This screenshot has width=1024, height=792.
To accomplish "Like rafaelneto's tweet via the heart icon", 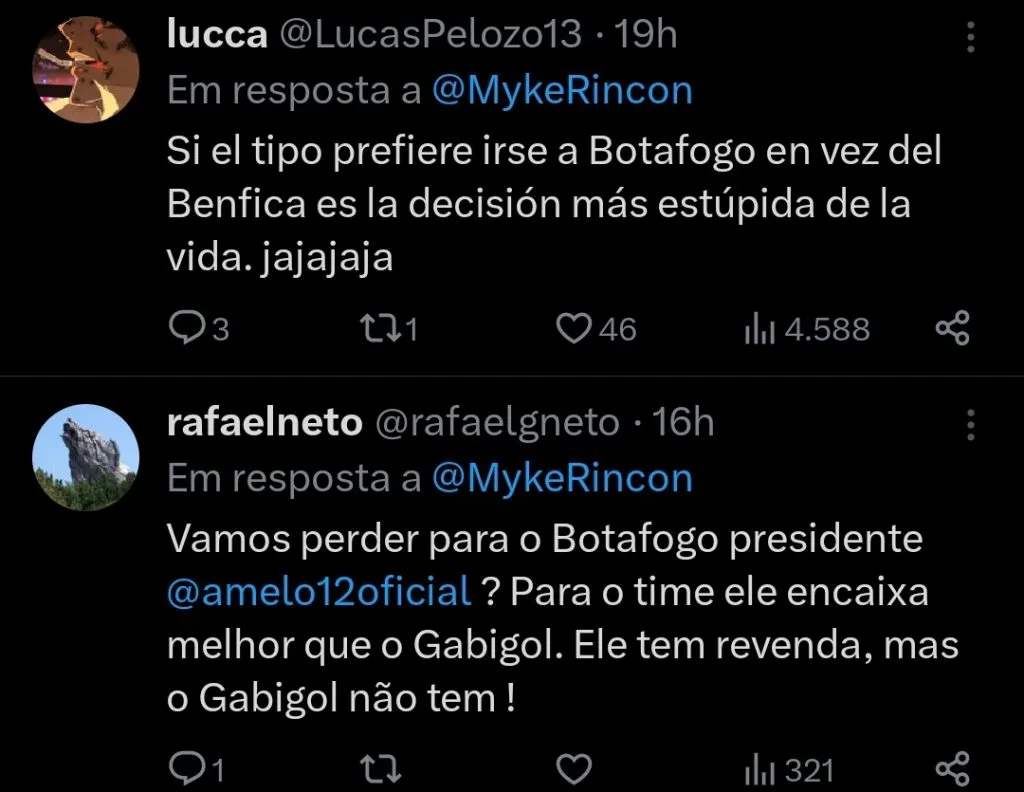I will pyautogui.click(x=572, y=768).
